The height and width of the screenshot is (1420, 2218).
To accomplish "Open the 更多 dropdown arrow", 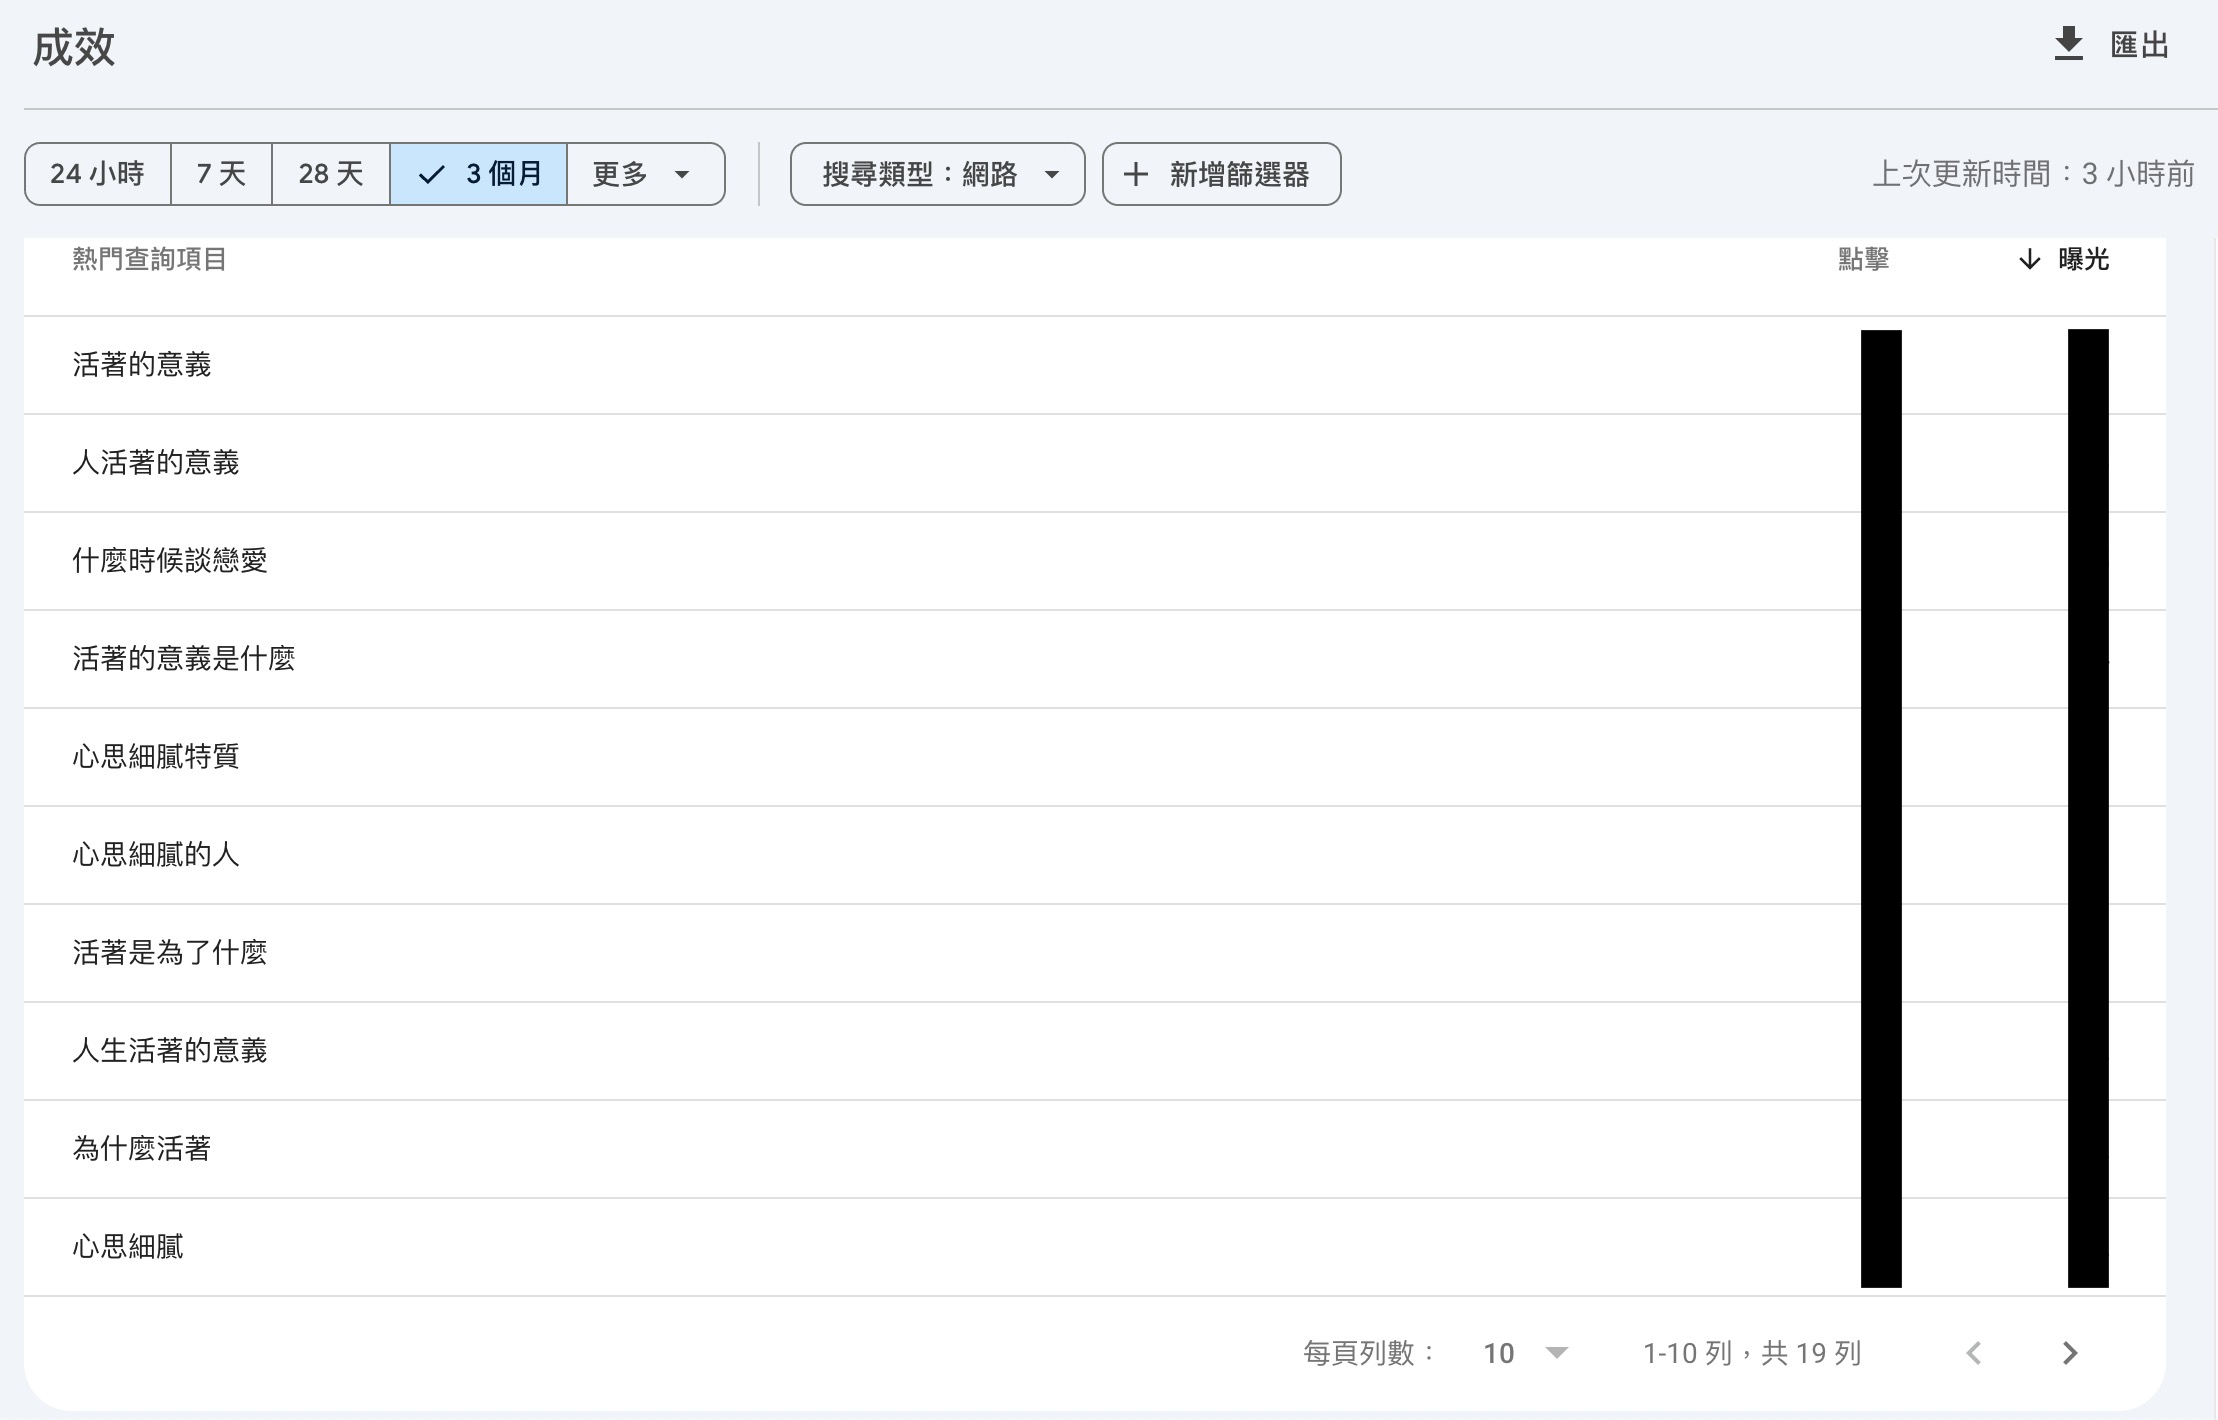I will click(x=683, y=174).
